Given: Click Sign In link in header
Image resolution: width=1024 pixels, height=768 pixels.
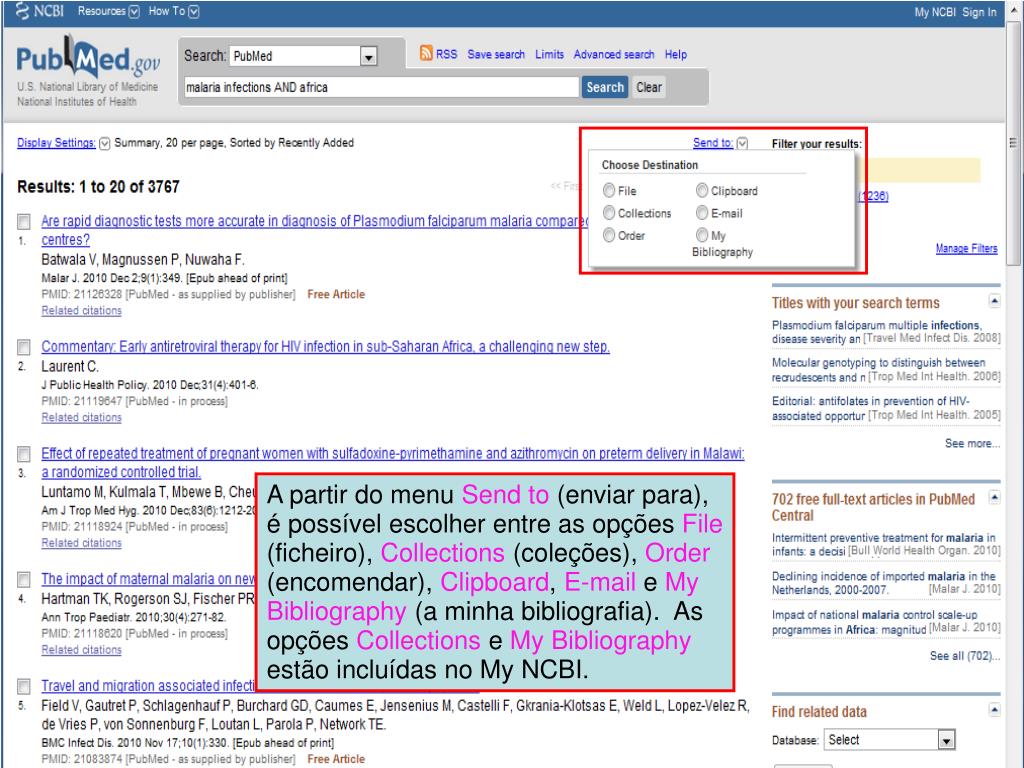Looking at the screenshot, I should pos(979,12).
